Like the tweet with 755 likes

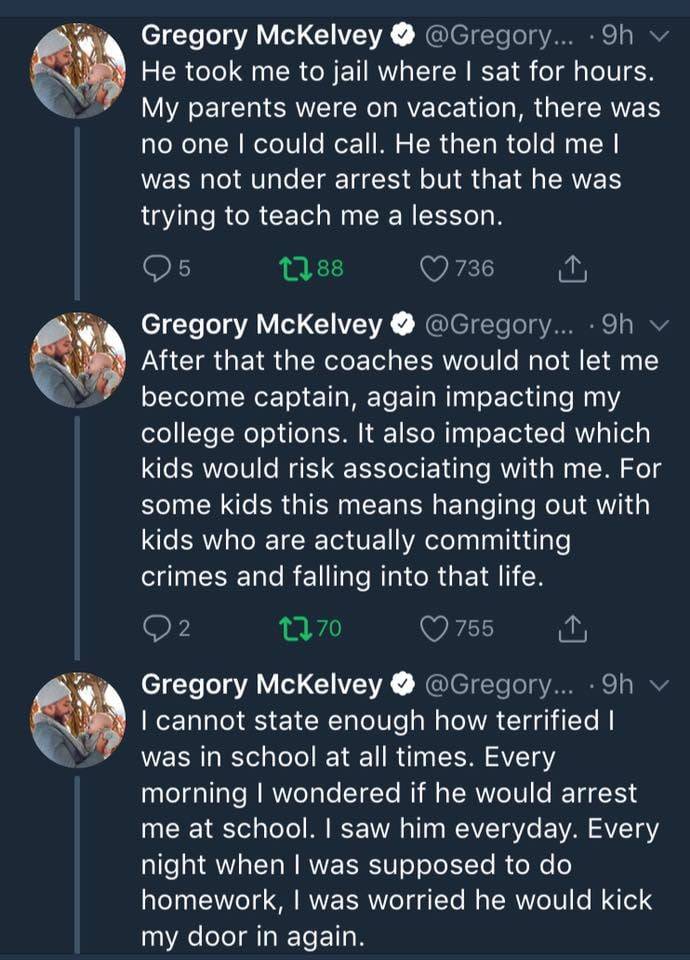coord(433,628)
